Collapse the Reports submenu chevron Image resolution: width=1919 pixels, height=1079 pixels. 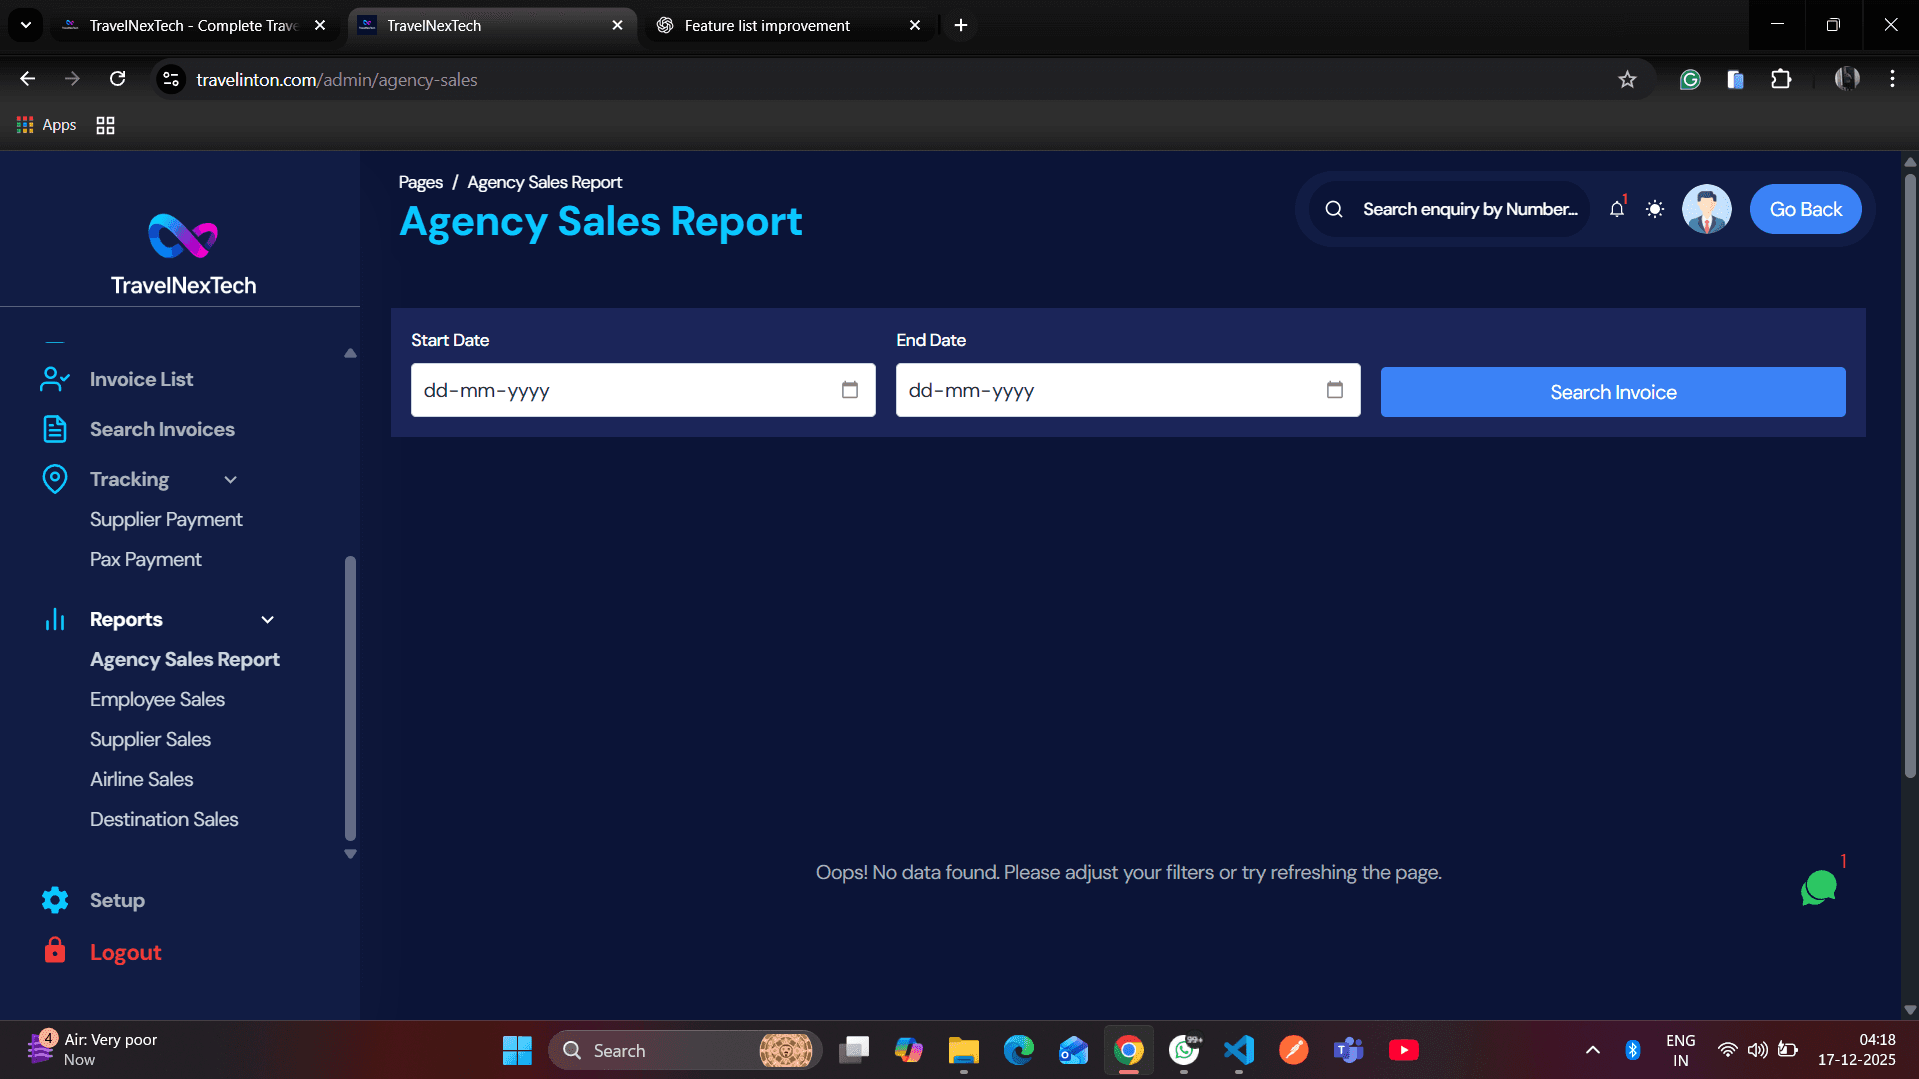click(267, 620)
